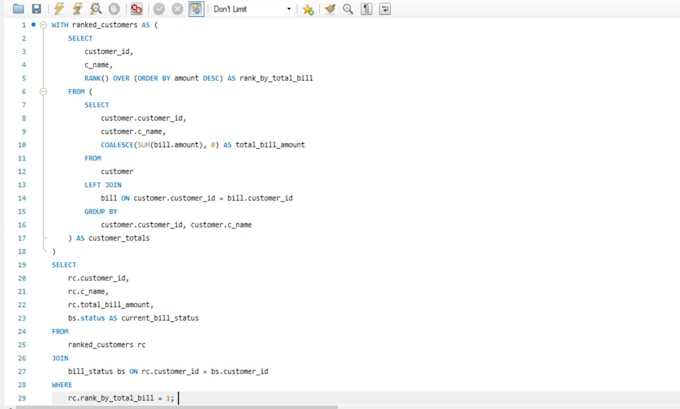Click 'bill.customer_id' on line 14

pos(260,198)
